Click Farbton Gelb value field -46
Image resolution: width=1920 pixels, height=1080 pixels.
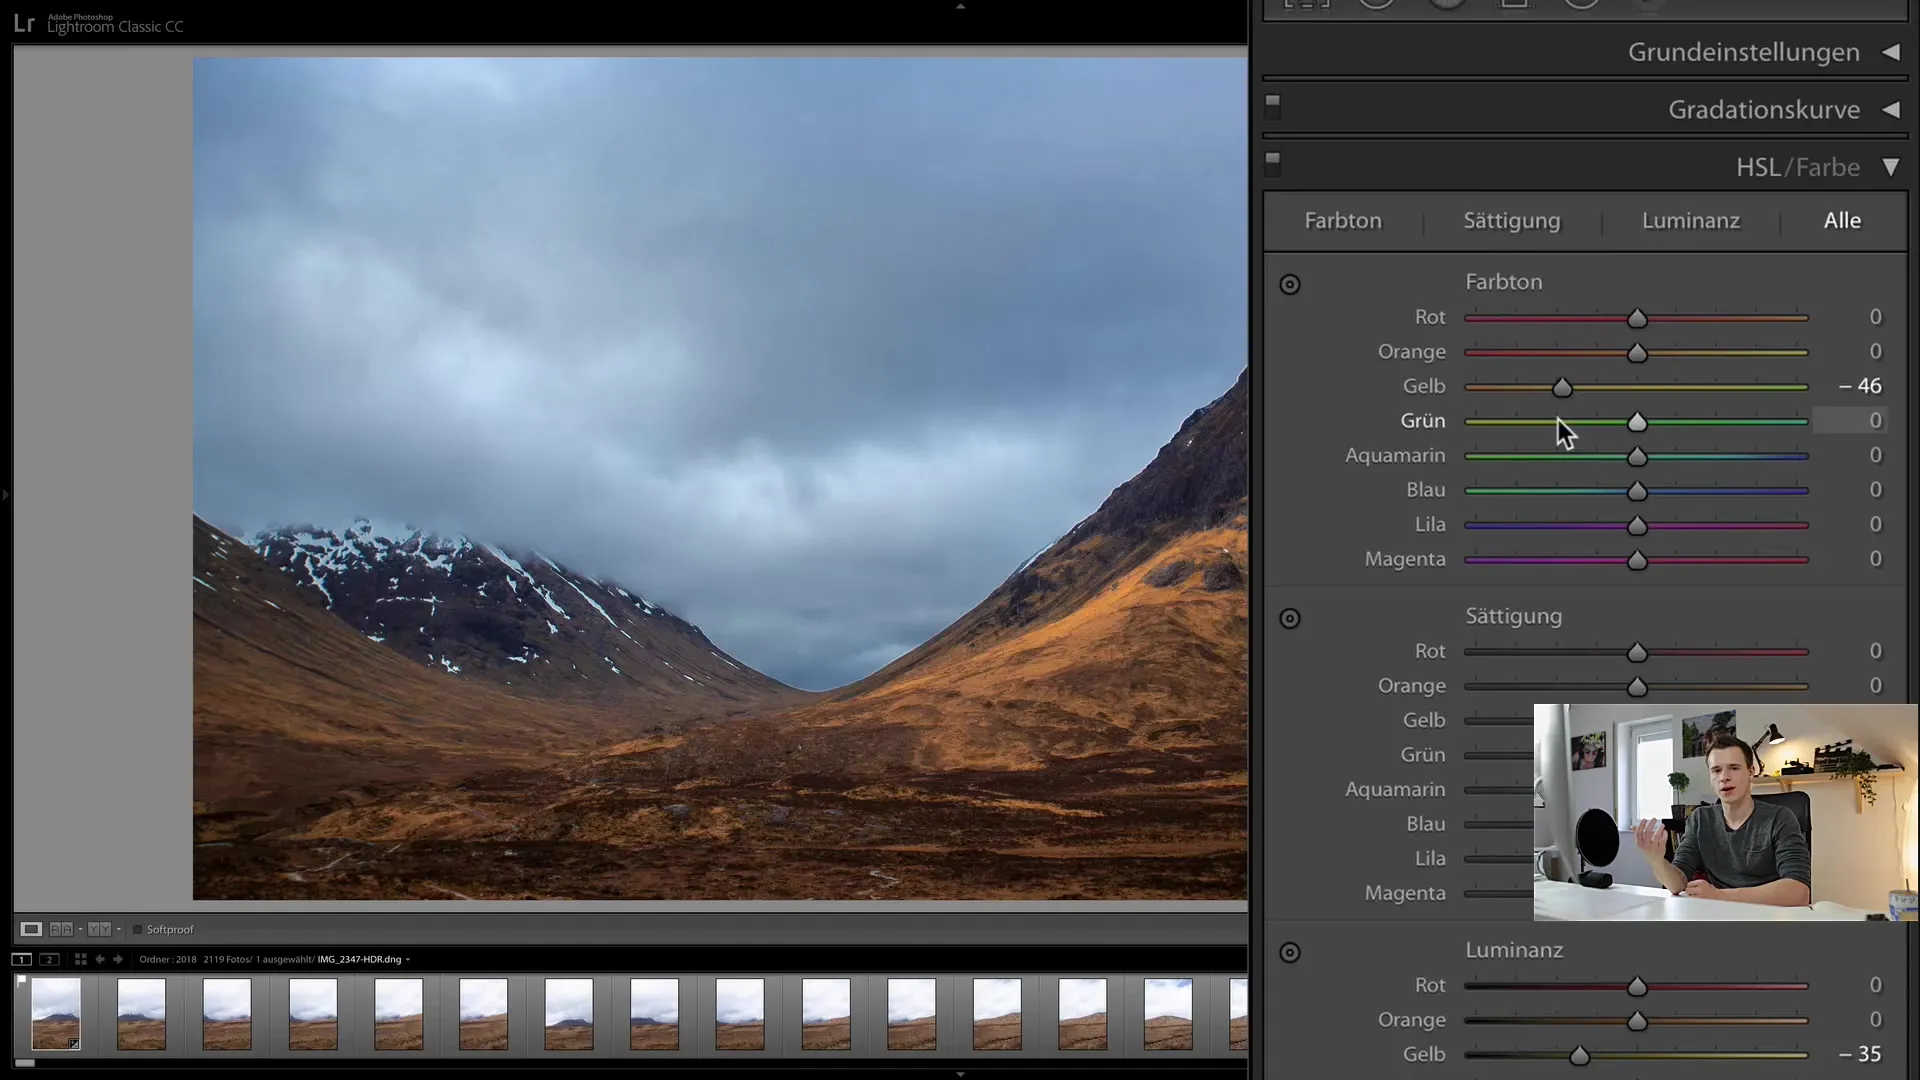[1860, 386]
